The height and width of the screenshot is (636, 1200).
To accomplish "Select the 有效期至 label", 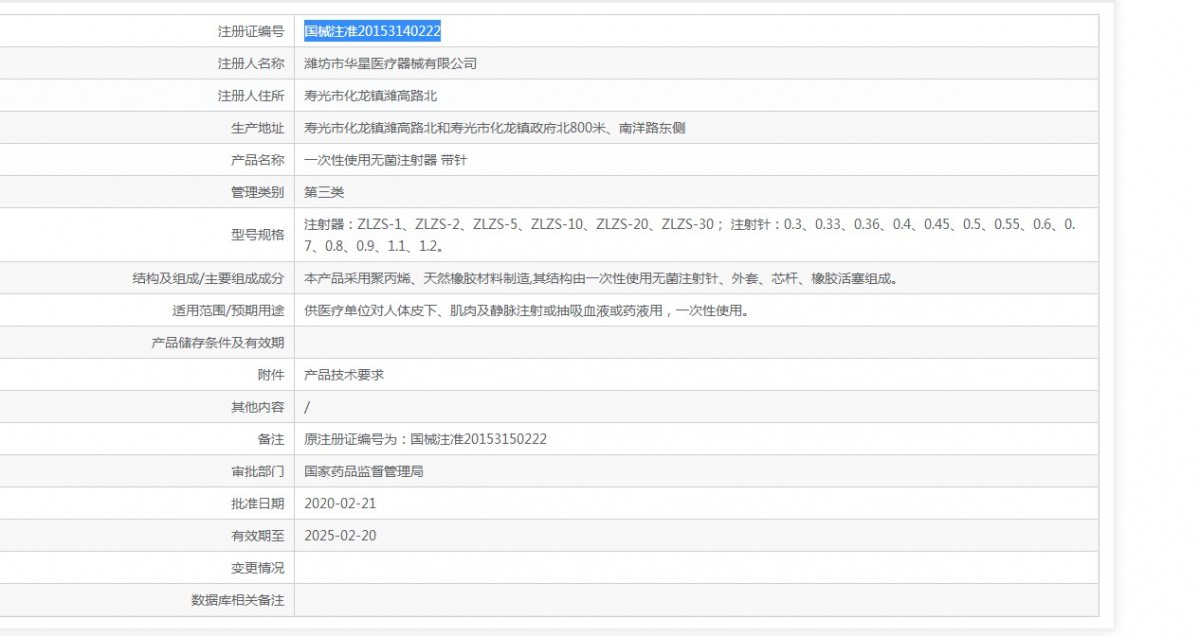I will tap(257, 535).
